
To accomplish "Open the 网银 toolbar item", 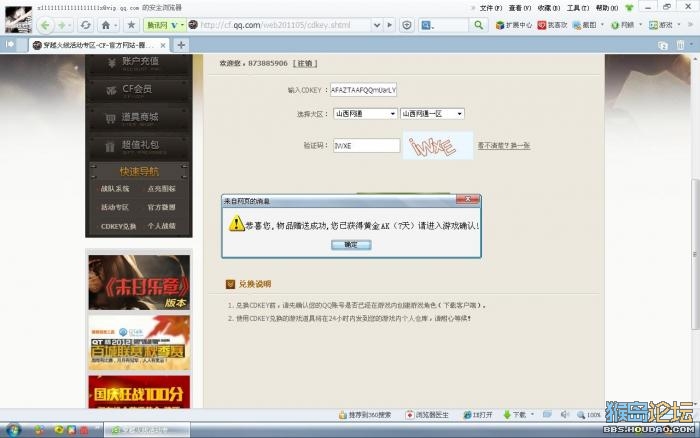I will [623, 25].
